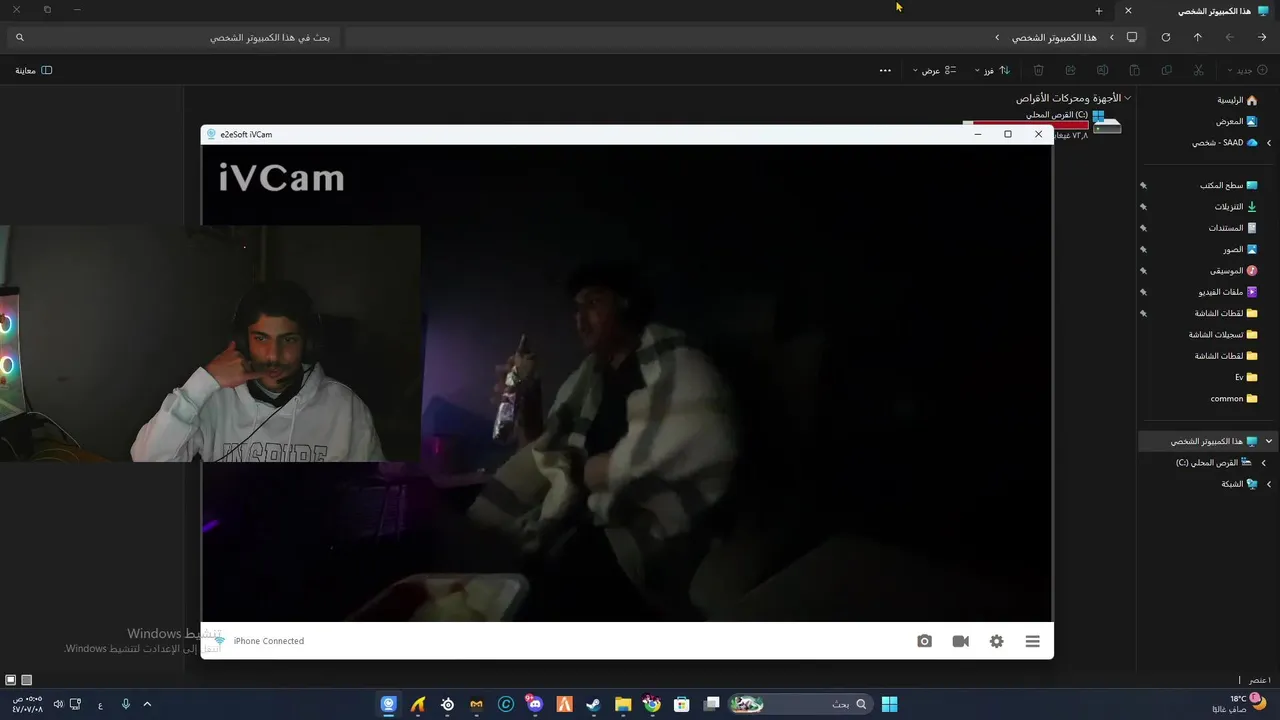The height and width of the screenshot is (720, 1280).
Task: Open iVCam settings gear
Action: coord(996,641)
